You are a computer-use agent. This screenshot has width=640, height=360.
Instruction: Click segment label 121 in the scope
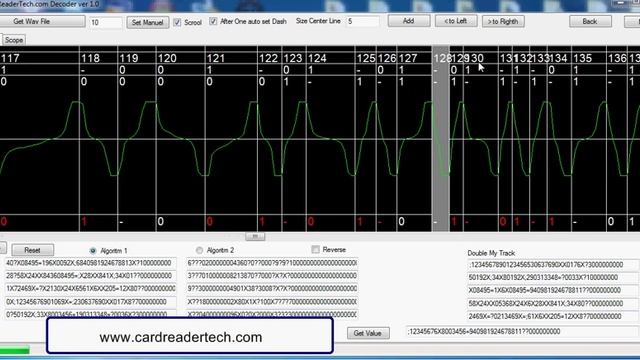pos(216,58)
